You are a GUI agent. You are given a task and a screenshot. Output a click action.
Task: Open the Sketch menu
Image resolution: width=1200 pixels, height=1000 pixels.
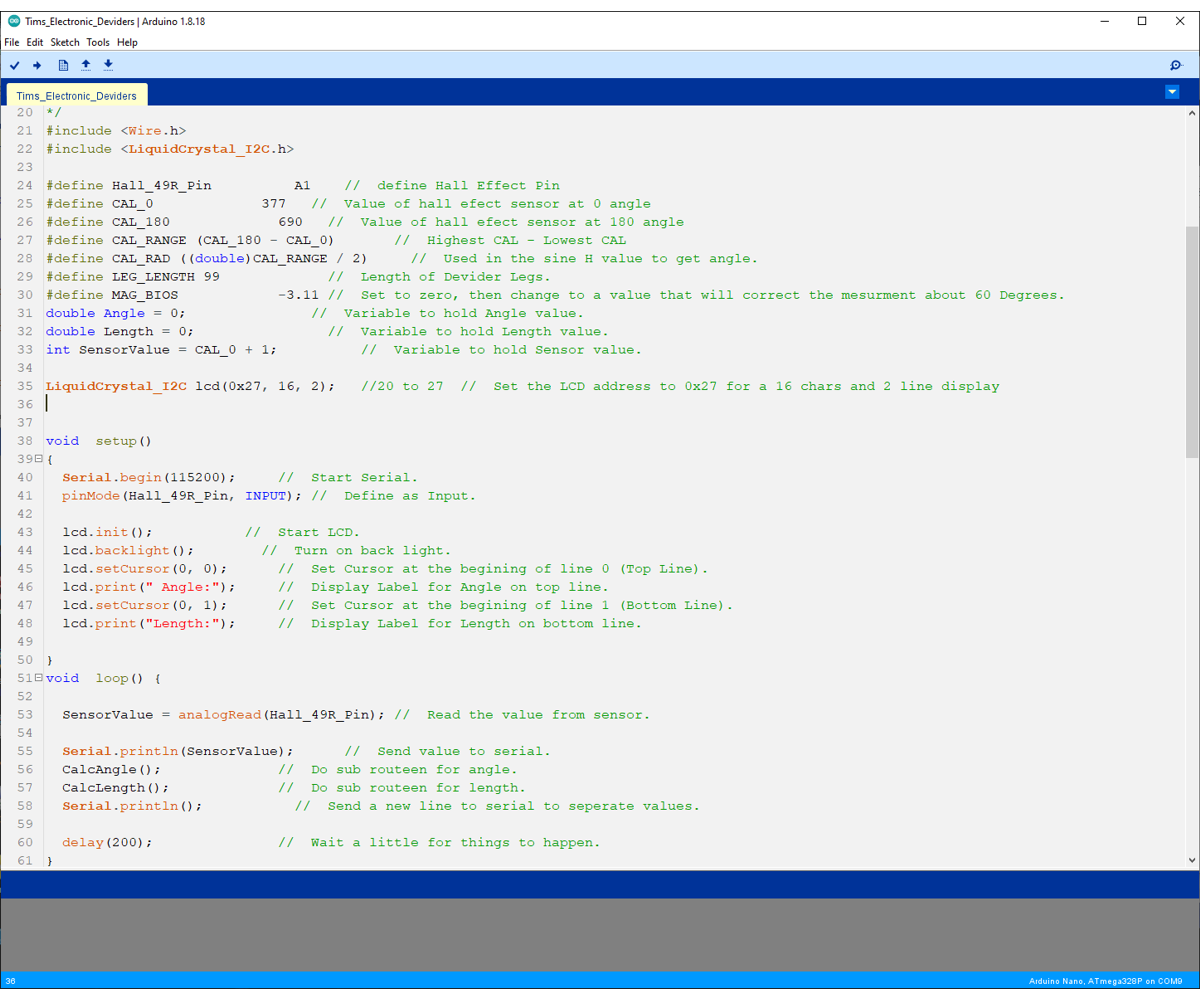pos(64,42)
